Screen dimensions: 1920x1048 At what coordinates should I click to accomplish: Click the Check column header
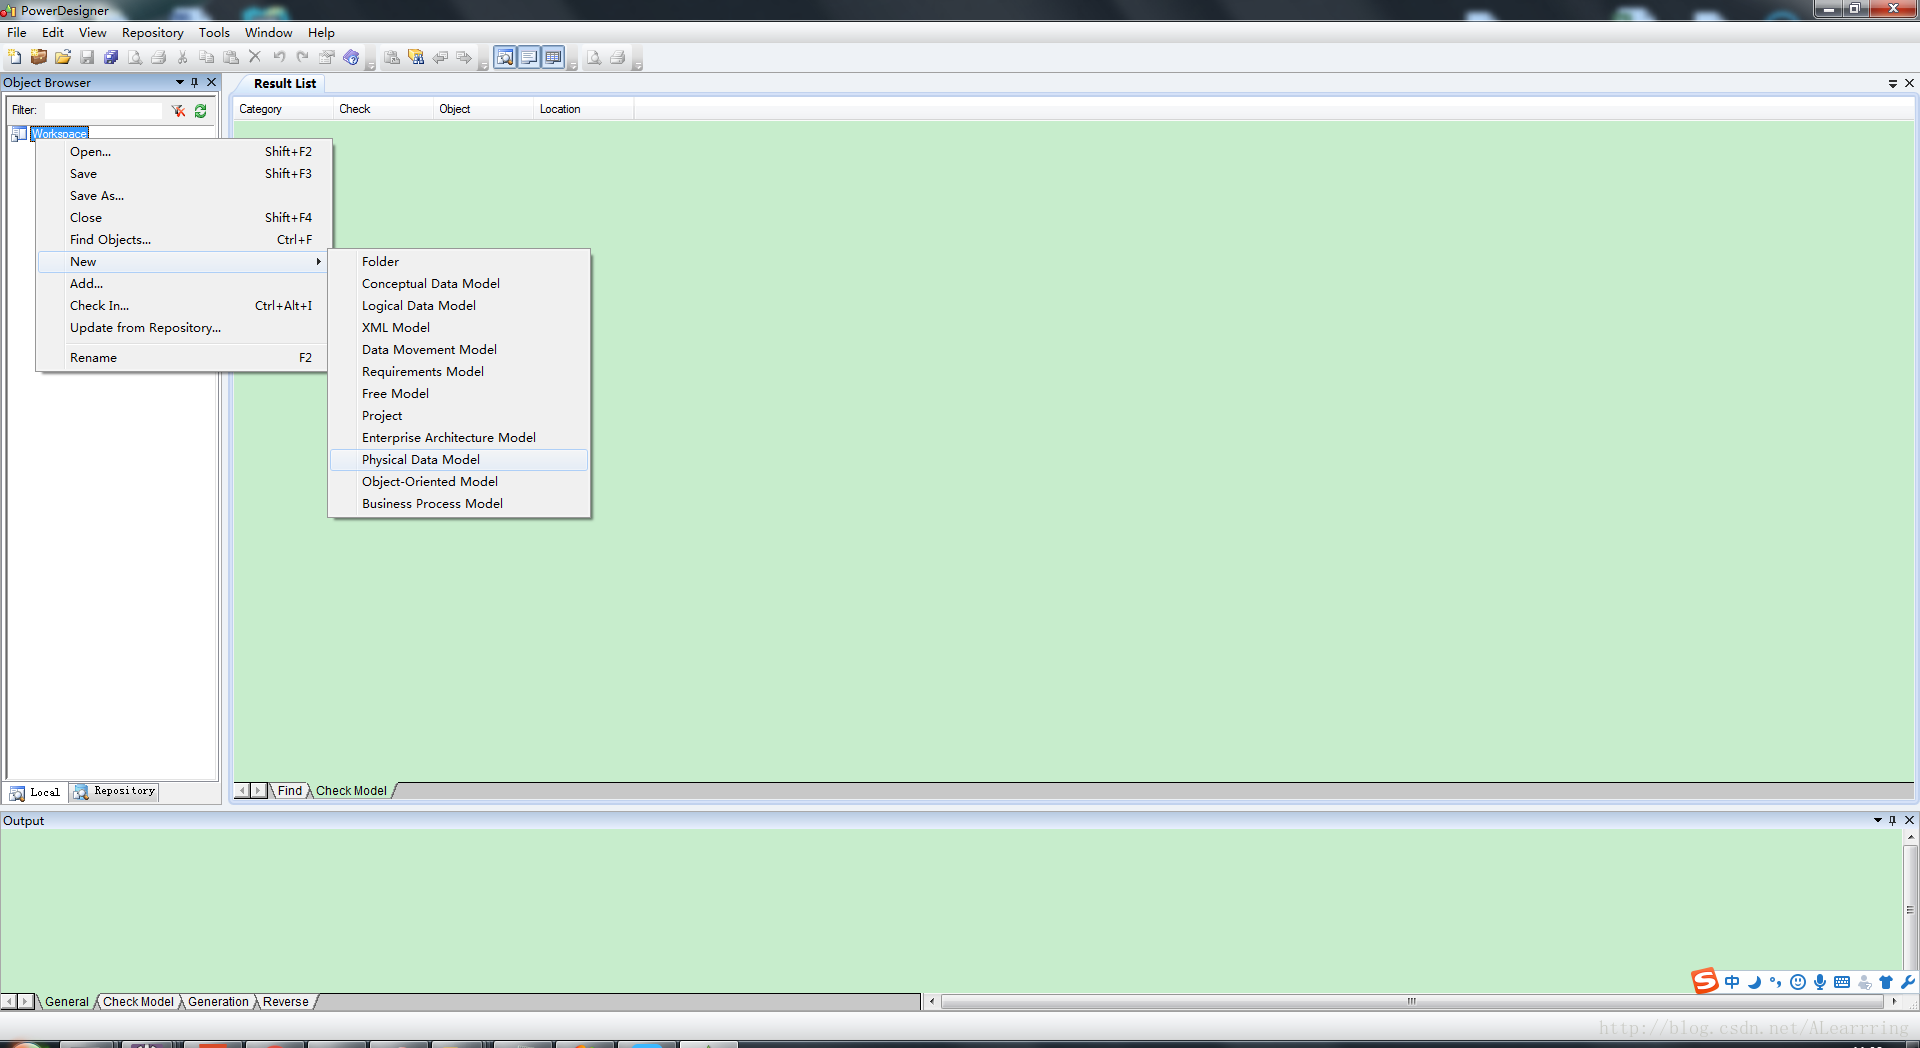[x=383, y=109]
